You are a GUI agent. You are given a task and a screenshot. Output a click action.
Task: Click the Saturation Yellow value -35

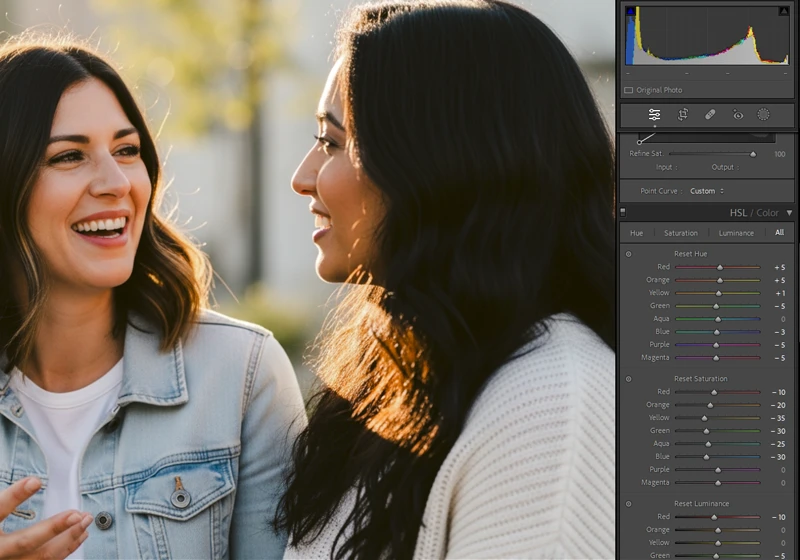point(779,418)
